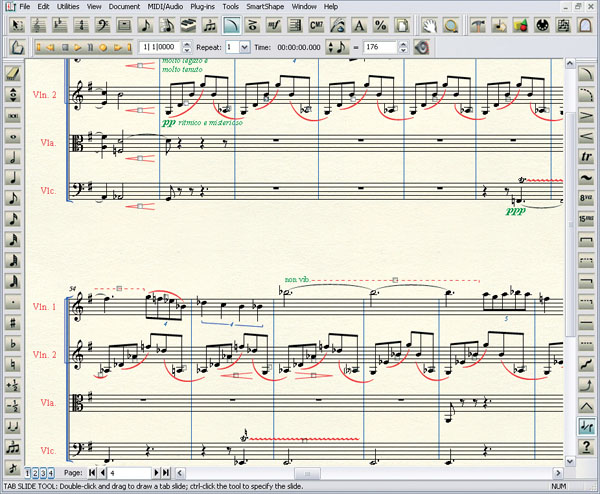Open the speaker playback settings
This screenshot has height=494, width=600.
pyautogui.click(x=421, y=47)
